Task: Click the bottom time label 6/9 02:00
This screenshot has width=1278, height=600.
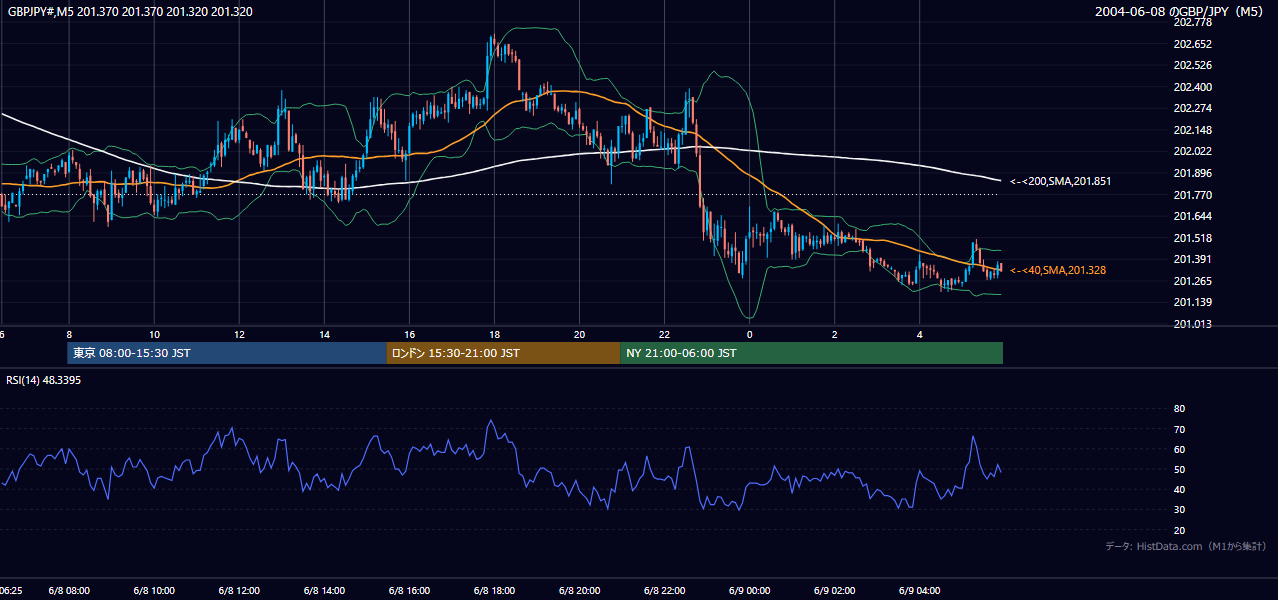Action: [834, 590]
